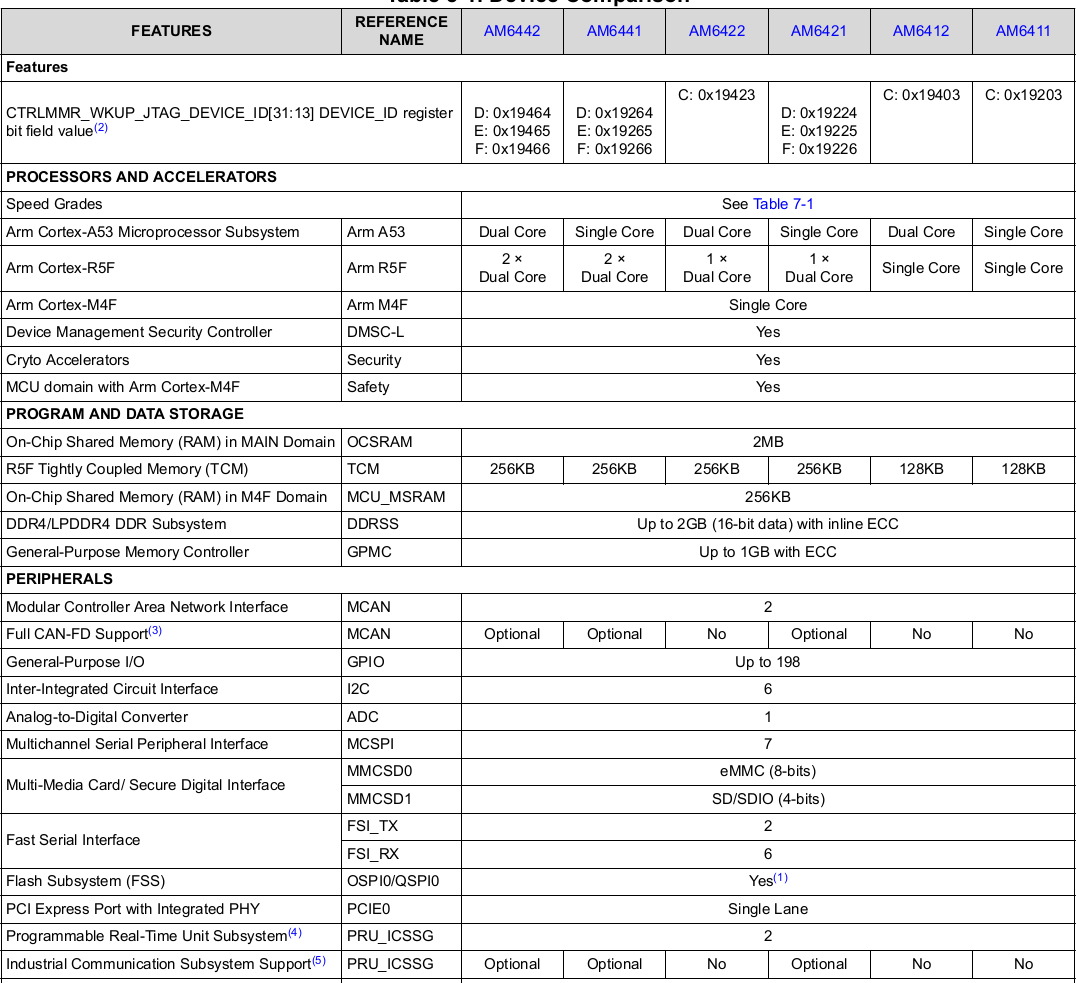This screenshot has width=1076, height=983.
Task: Open the AM6411 device link
Action: (x=1023, y=31)
